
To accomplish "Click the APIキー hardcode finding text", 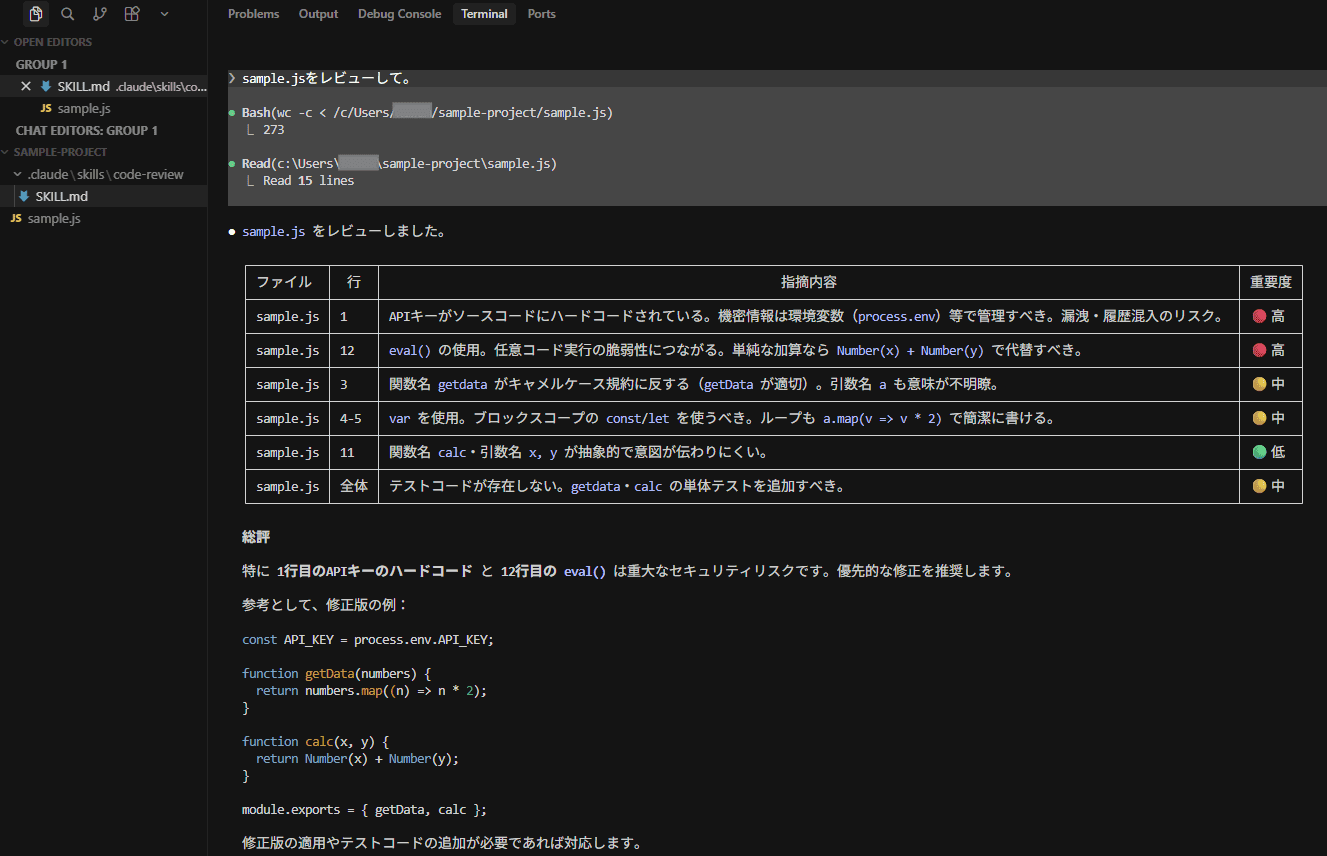I will [806, 316].
